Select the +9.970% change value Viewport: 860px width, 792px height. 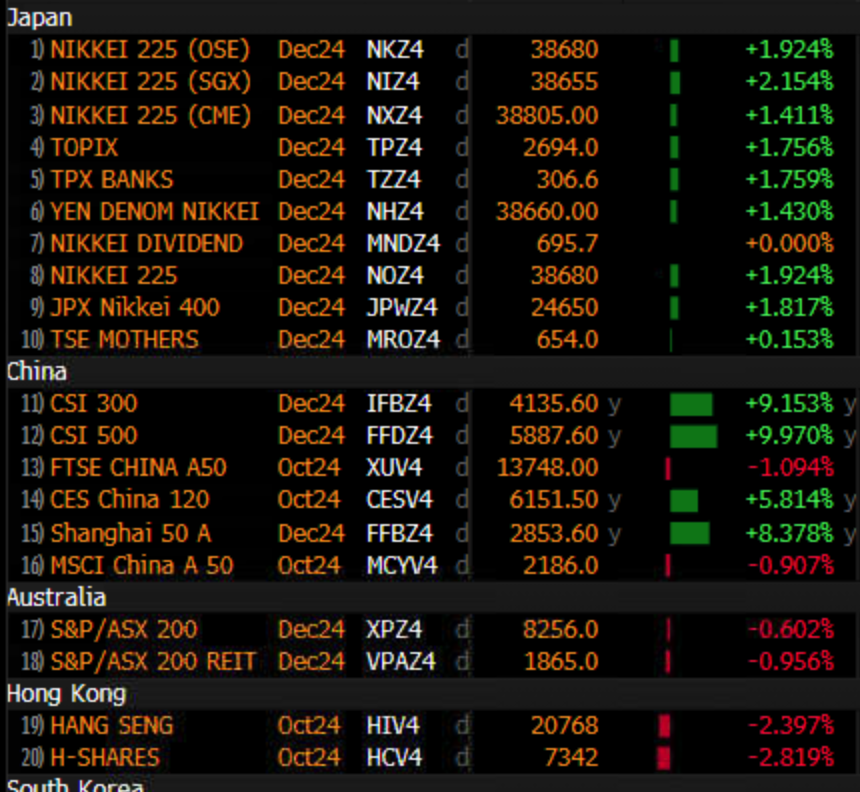click(x=790, y=435)
